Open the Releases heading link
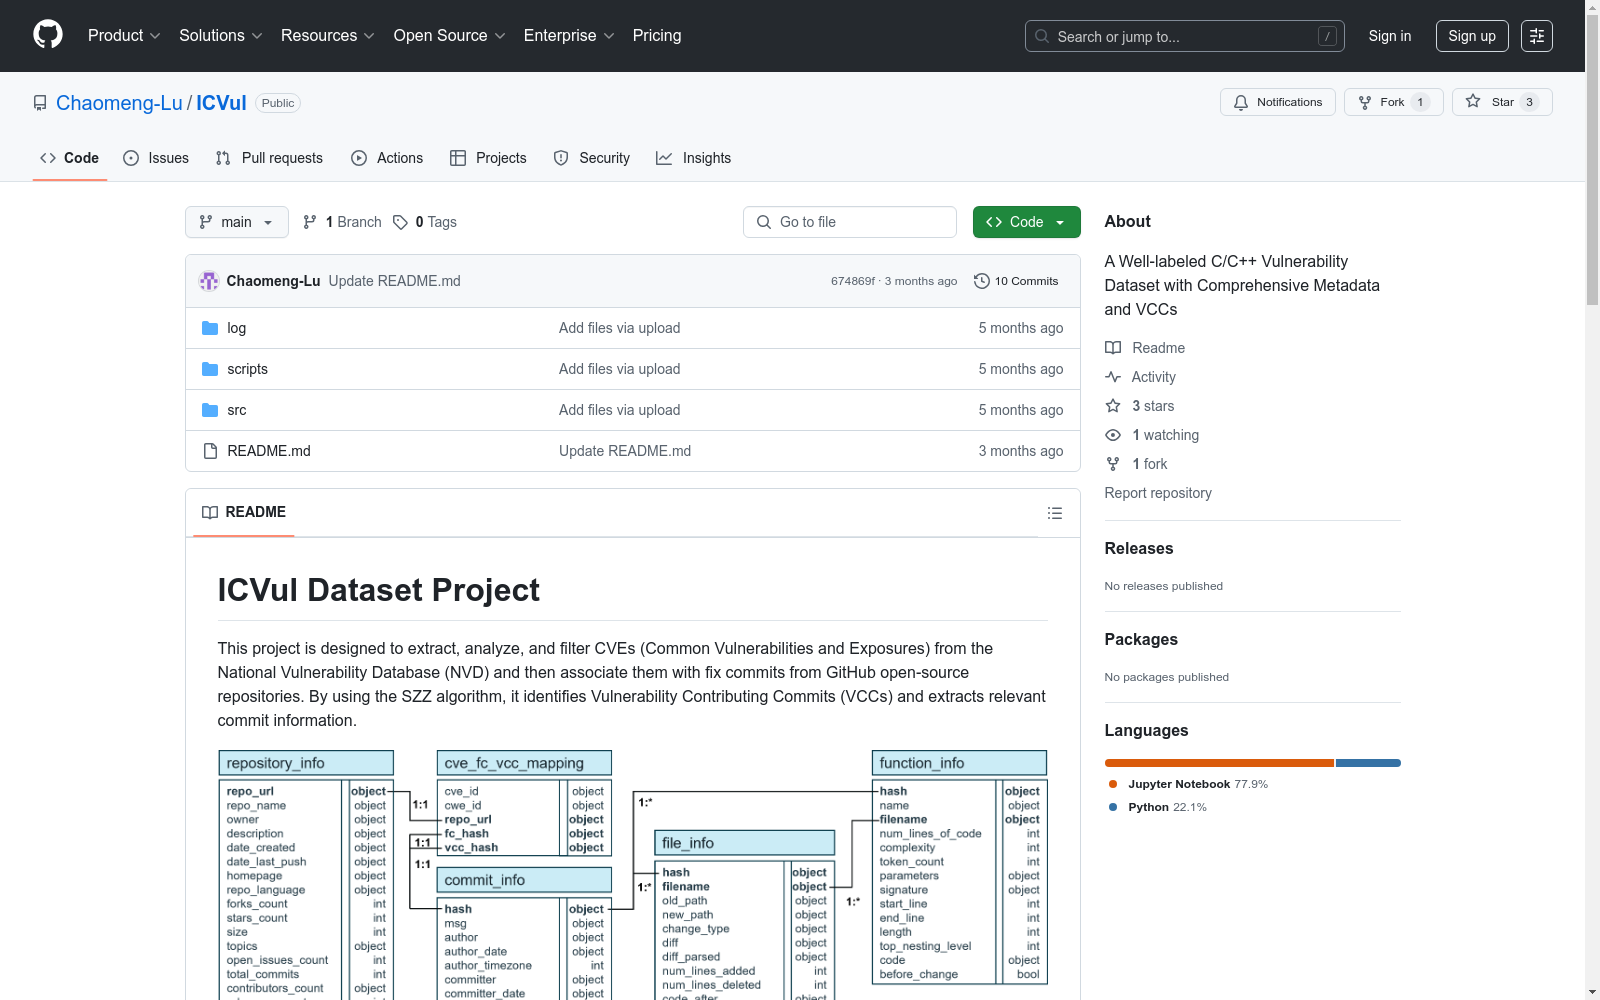The height and width of the screenshot is (1000, 1600). tap(1139, 548)
